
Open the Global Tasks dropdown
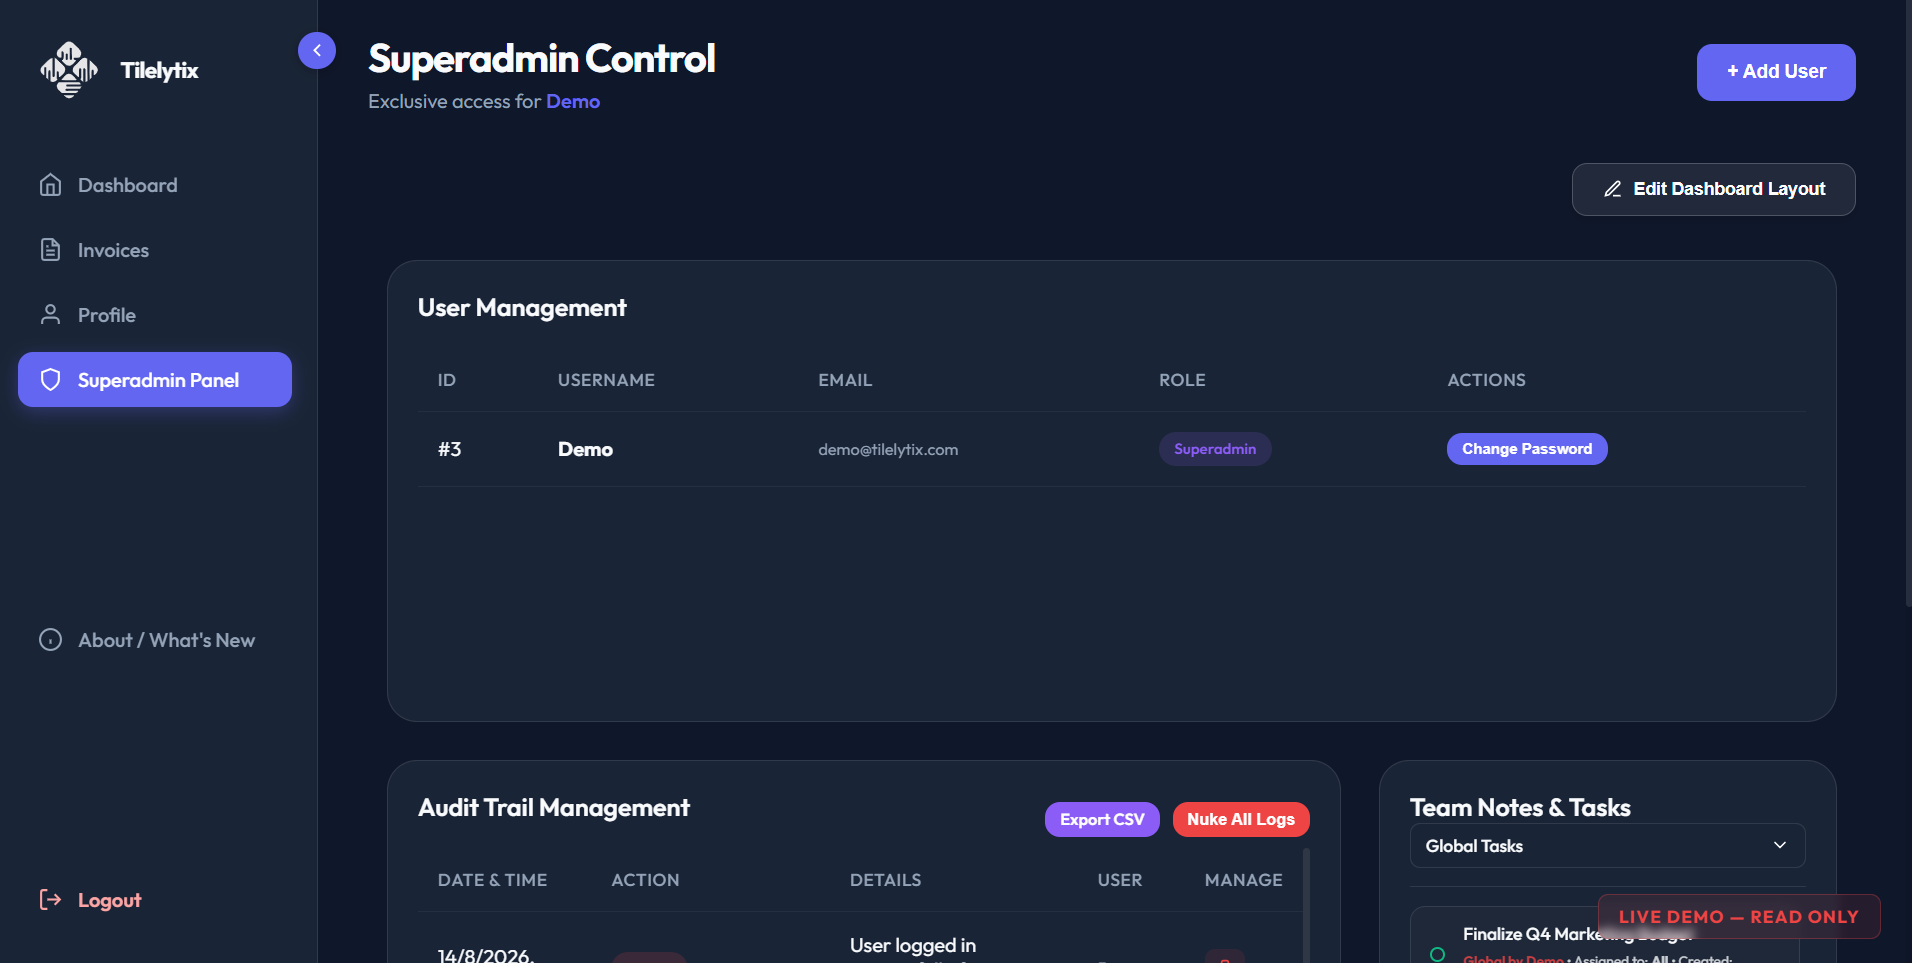(1607, 846)
